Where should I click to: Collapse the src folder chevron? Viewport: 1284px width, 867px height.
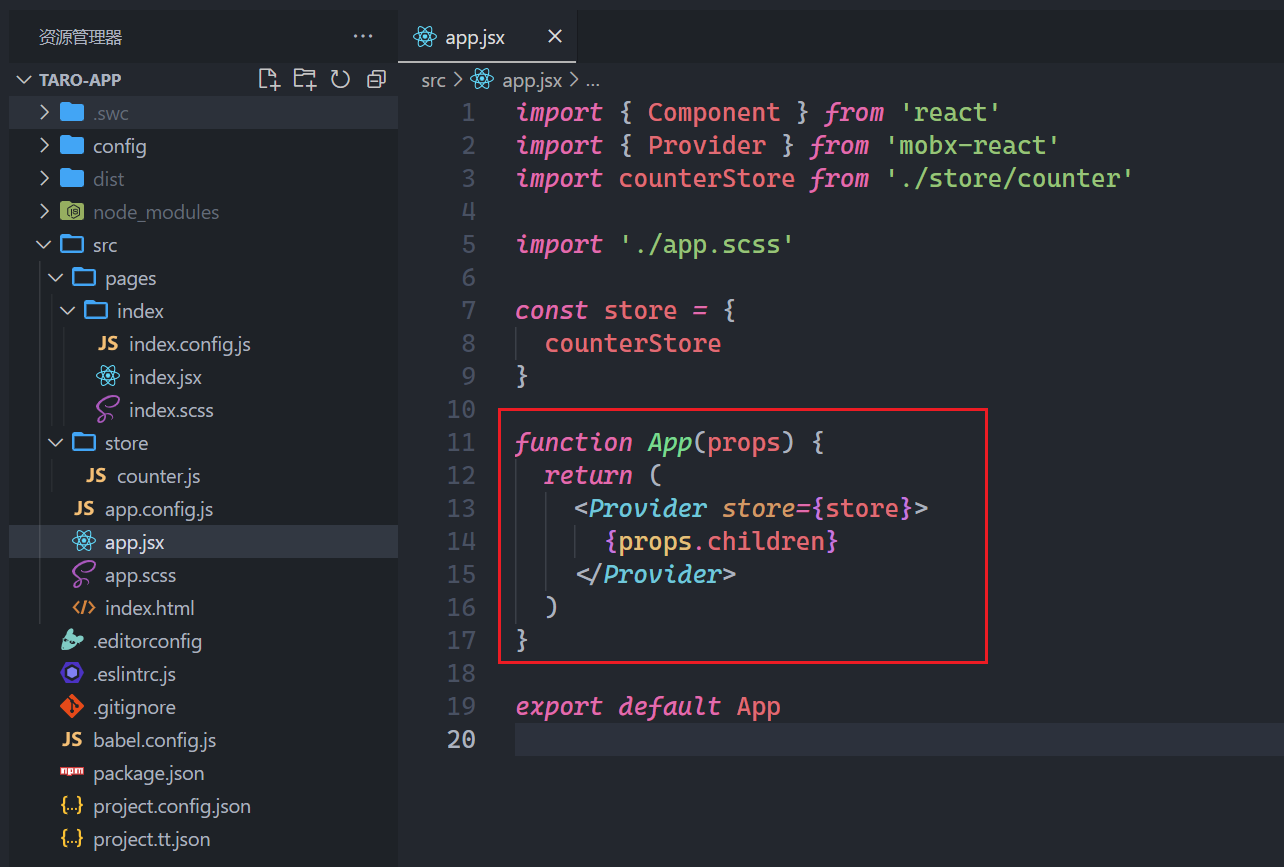(44, 245)
